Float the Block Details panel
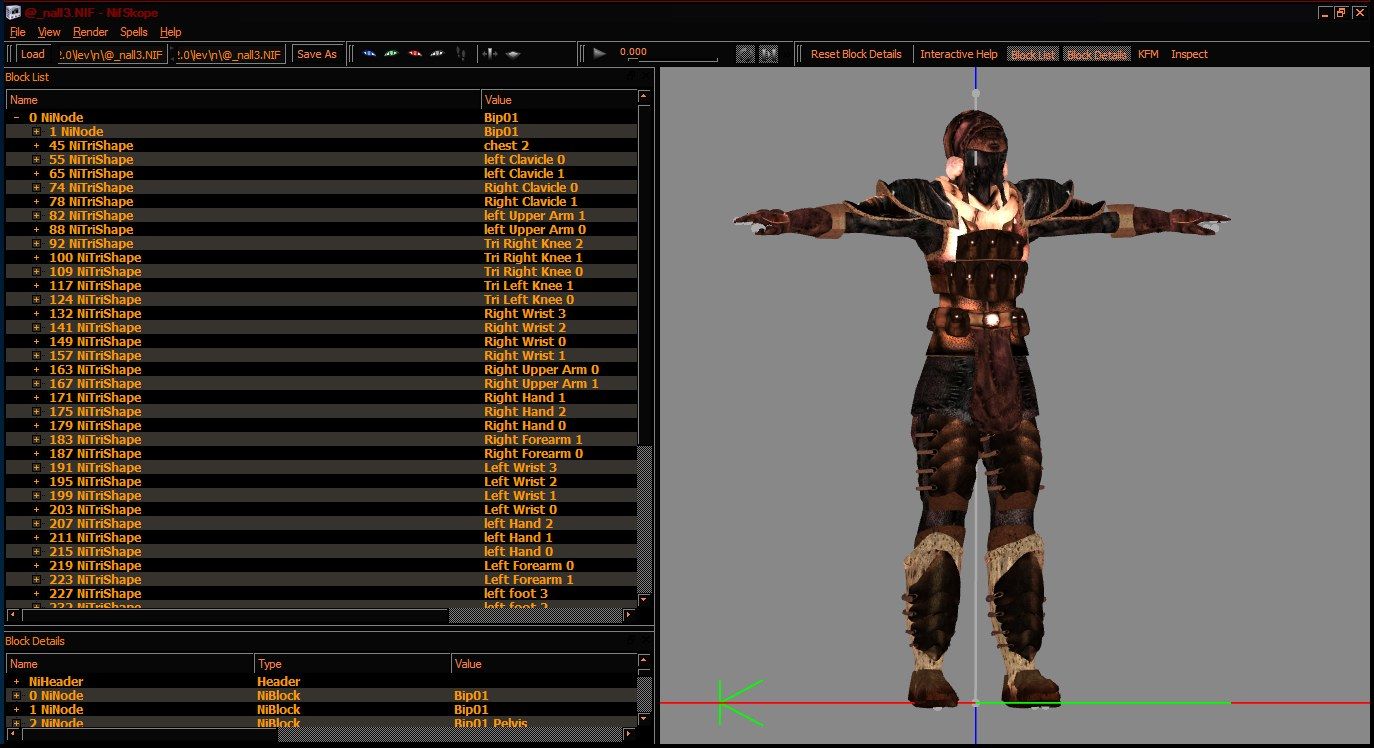1374x748 pixels. point(631,640)
